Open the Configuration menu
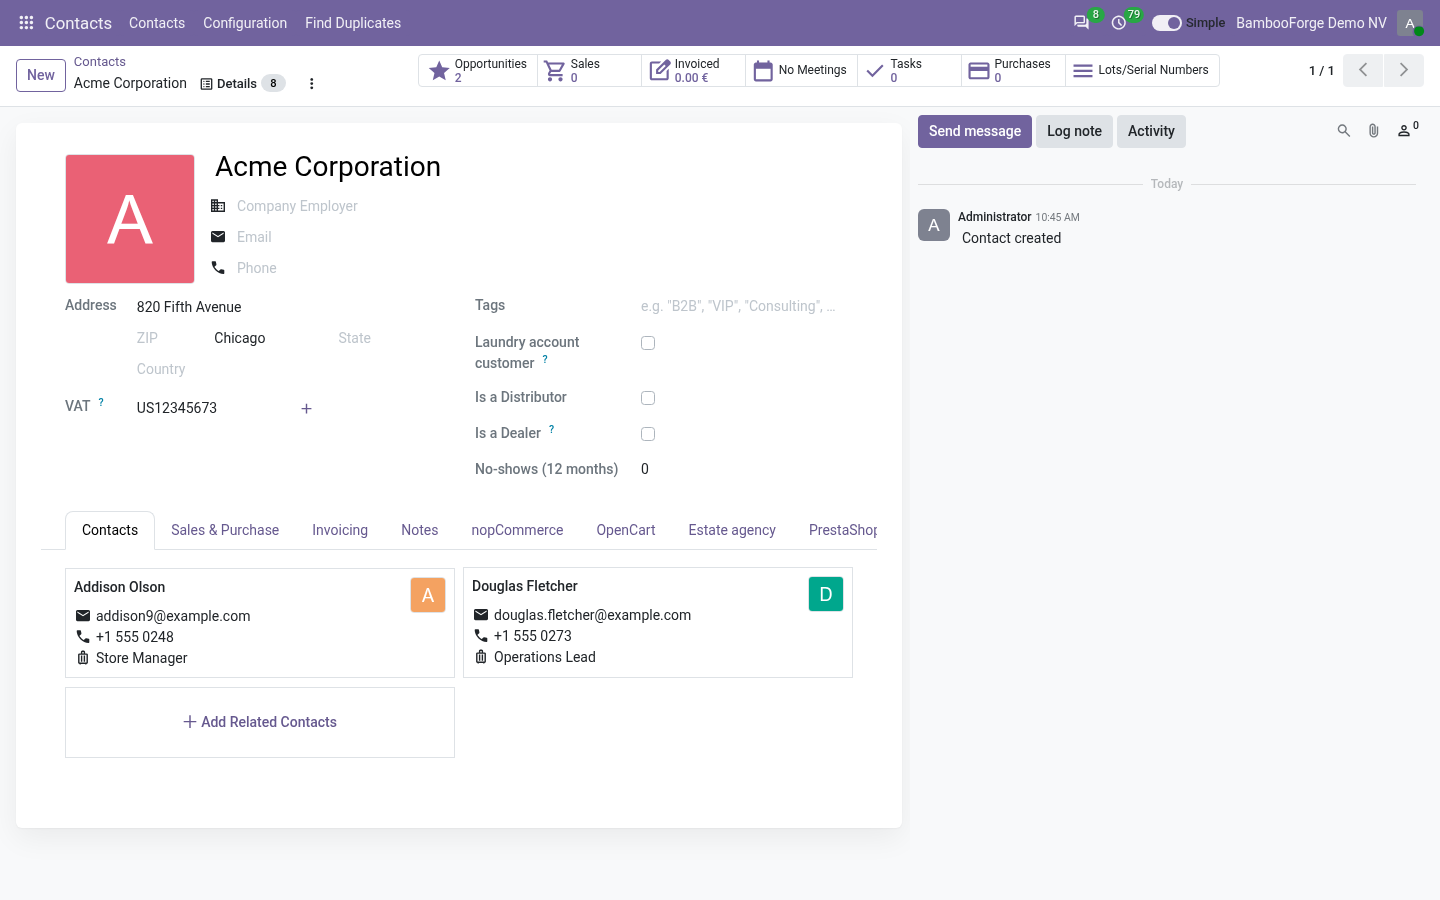 245,23
